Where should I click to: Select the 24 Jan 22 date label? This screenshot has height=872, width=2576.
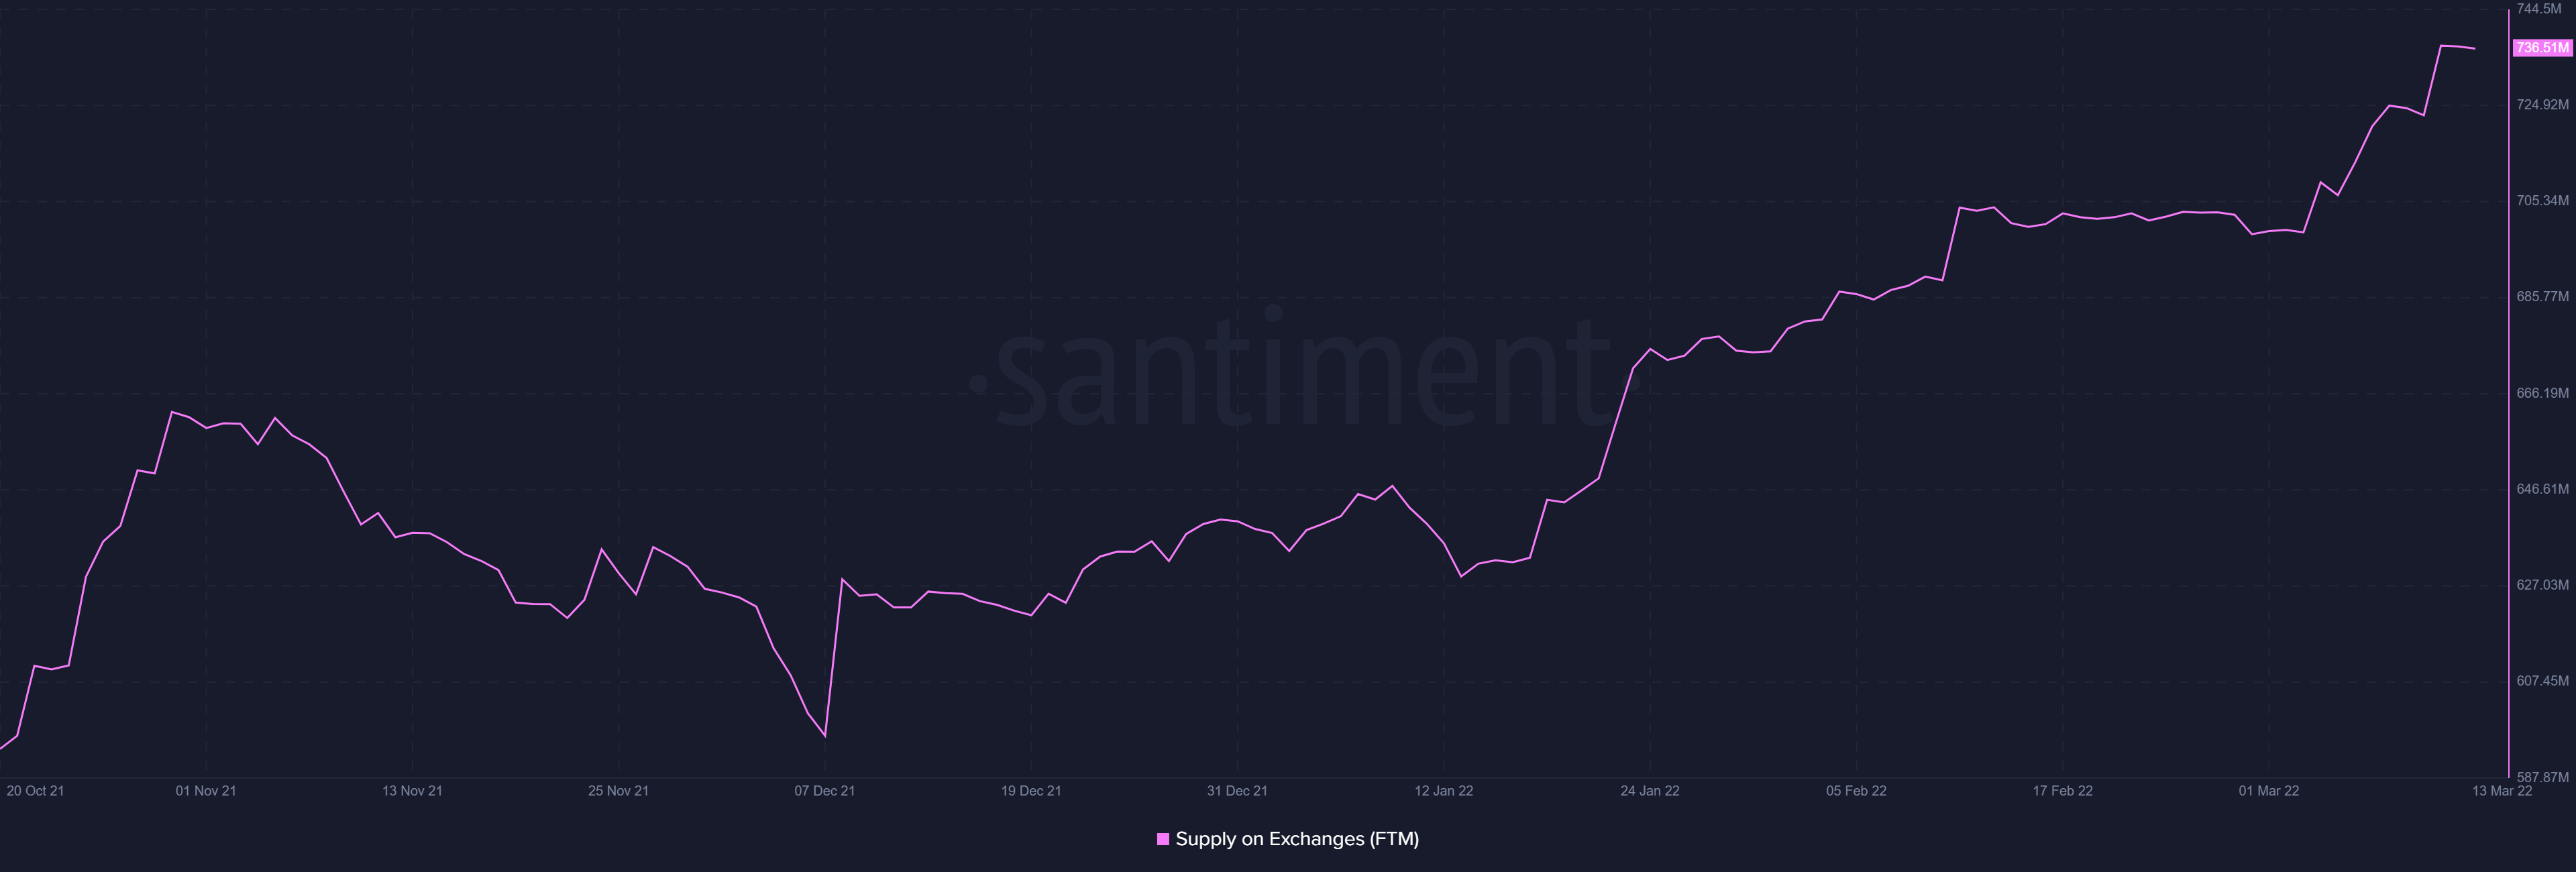[1649, 791]
